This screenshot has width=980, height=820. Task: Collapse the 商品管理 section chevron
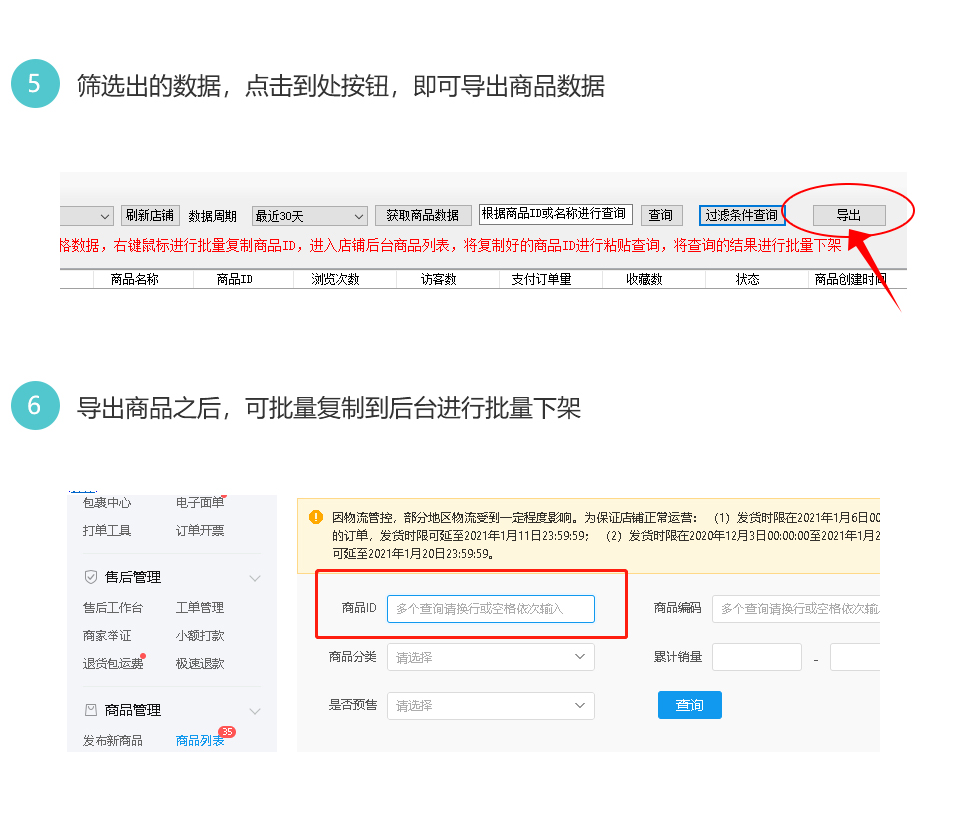pos(255,711)
